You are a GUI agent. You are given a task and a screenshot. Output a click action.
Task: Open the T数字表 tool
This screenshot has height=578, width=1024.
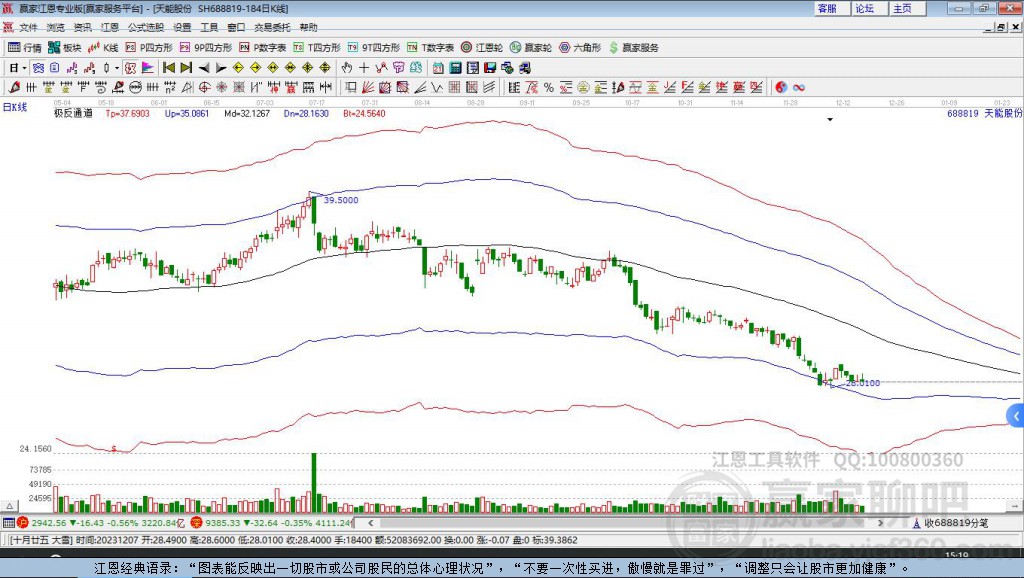pos(430,48)
